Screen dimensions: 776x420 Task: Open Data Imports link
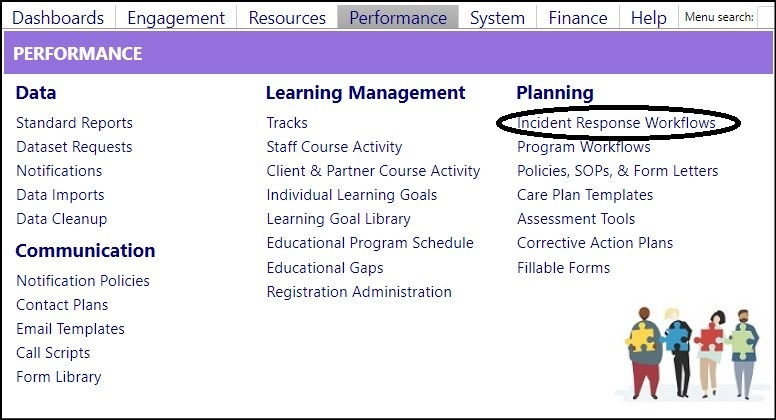click(60, 195)
